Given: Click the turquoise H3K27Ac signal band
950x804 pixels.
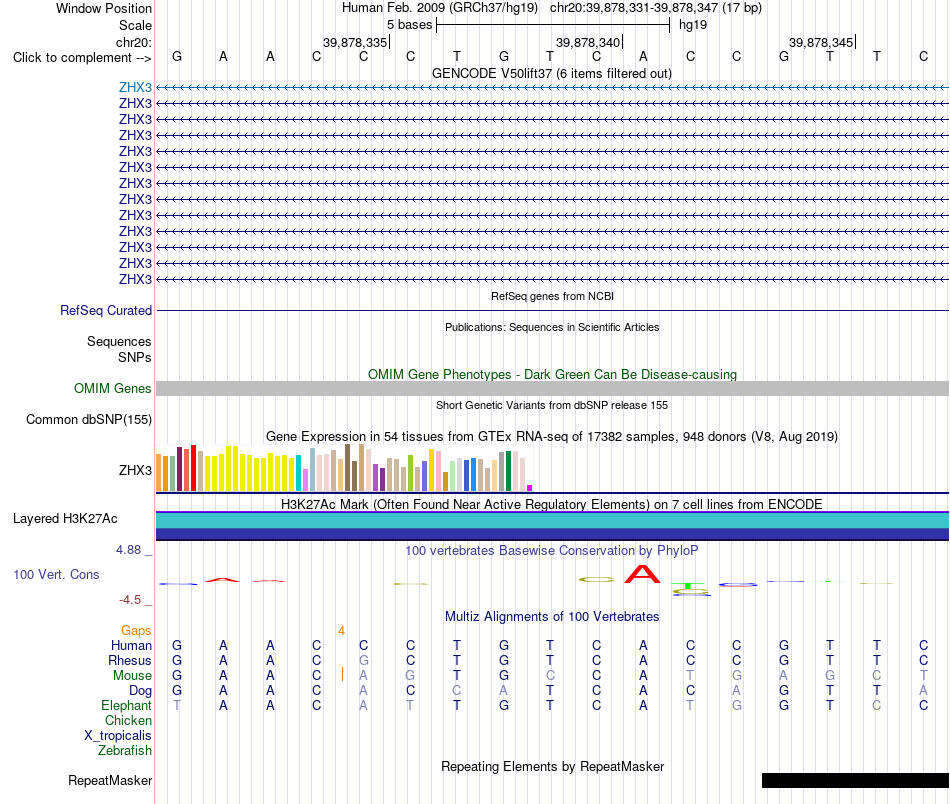Looking at the screenshot, I should [552, 520].
